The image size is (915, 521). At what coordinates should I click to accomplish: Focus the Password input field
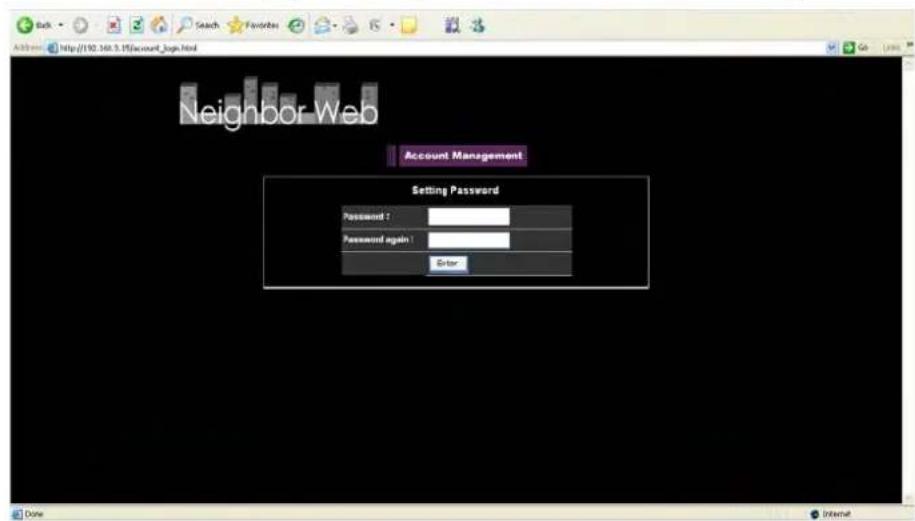[x=468, y=217]
